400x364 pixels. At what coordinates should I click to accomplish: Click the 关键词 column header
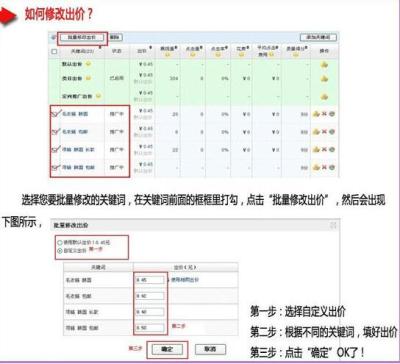[x=82, y=52]
